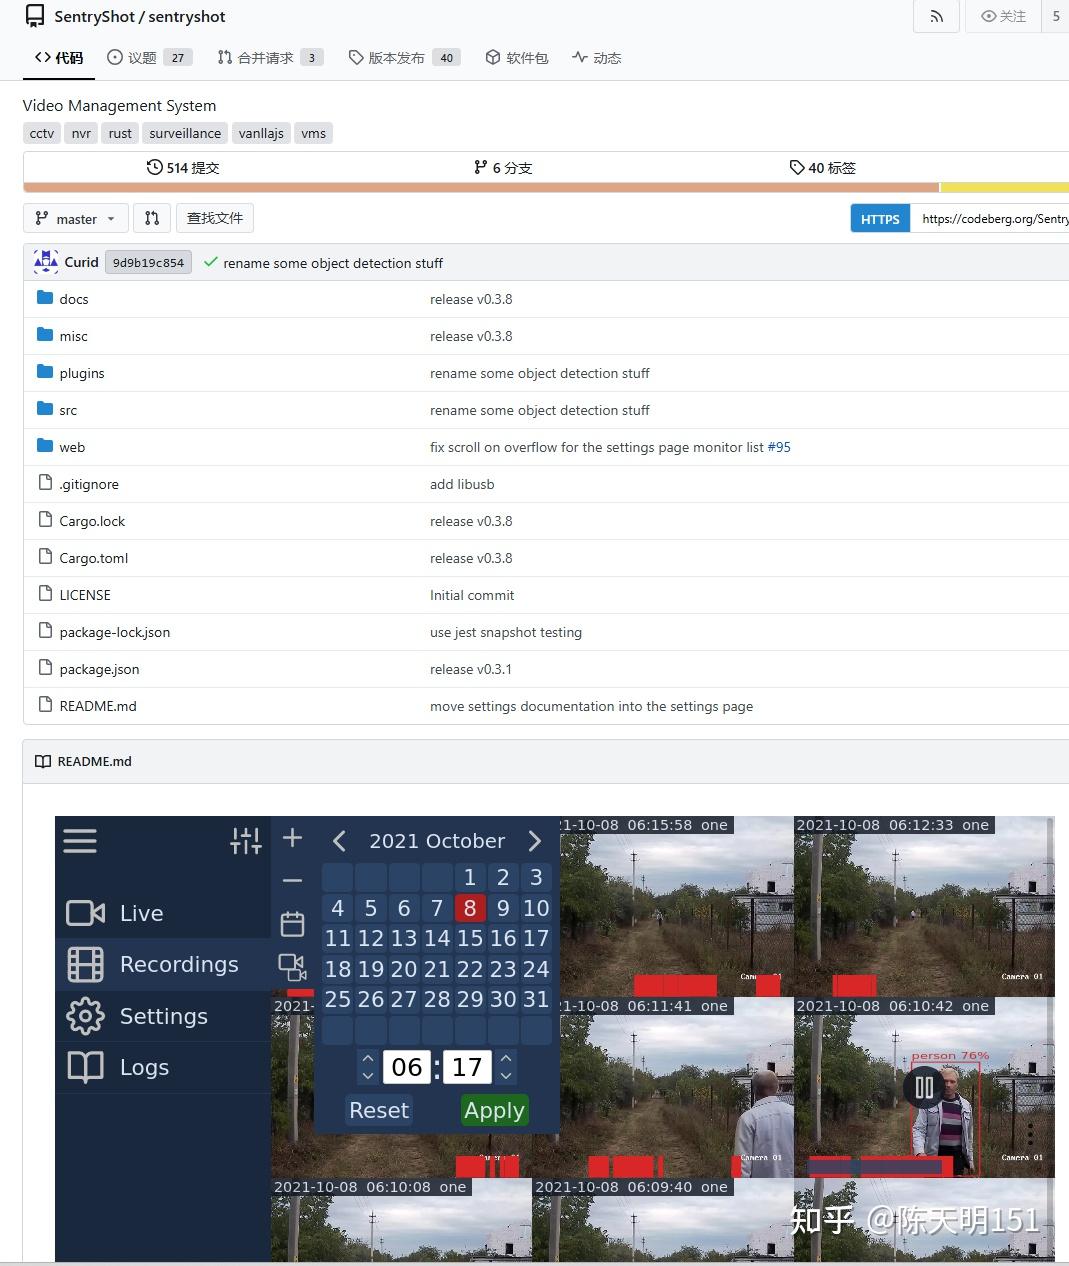Click the compare branches icon beside master

pyautogui.click(x=152, y=217)
